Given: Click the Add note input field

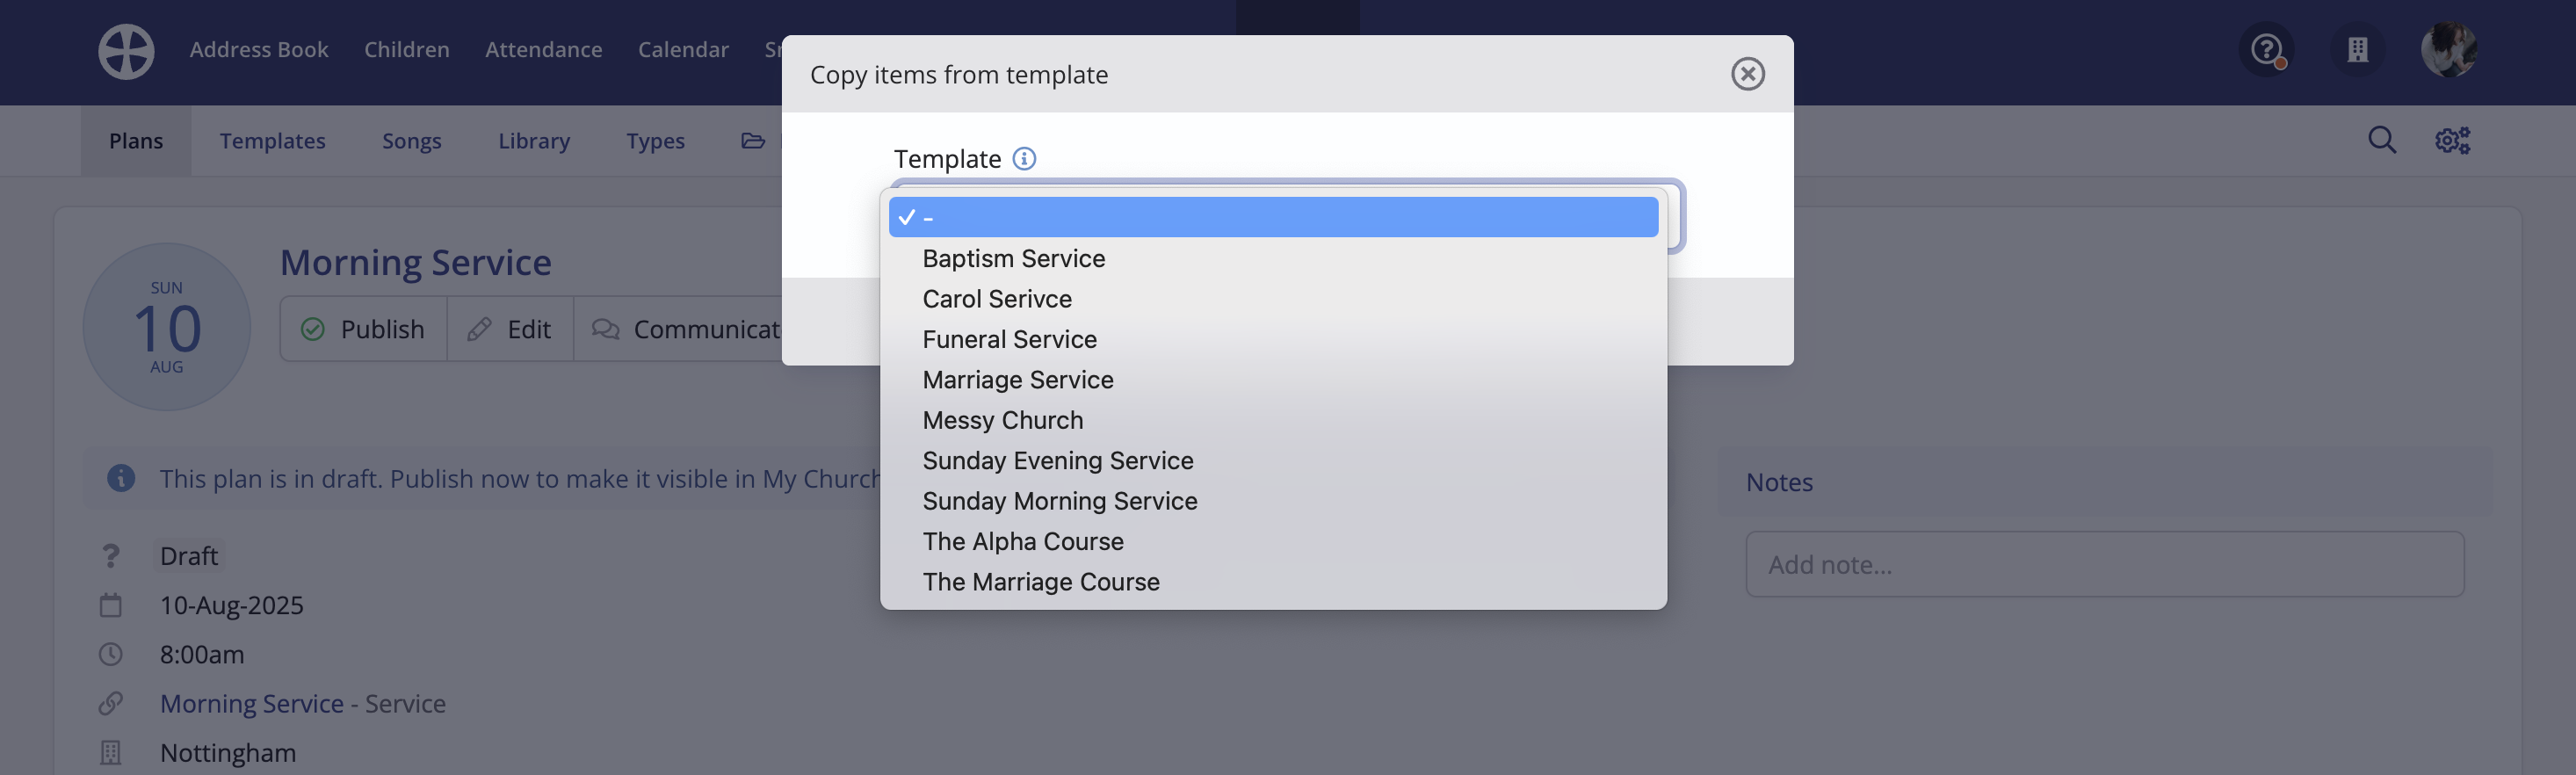Looking at the screenshot, I should pyautogui.click(x=2104, y=564).
